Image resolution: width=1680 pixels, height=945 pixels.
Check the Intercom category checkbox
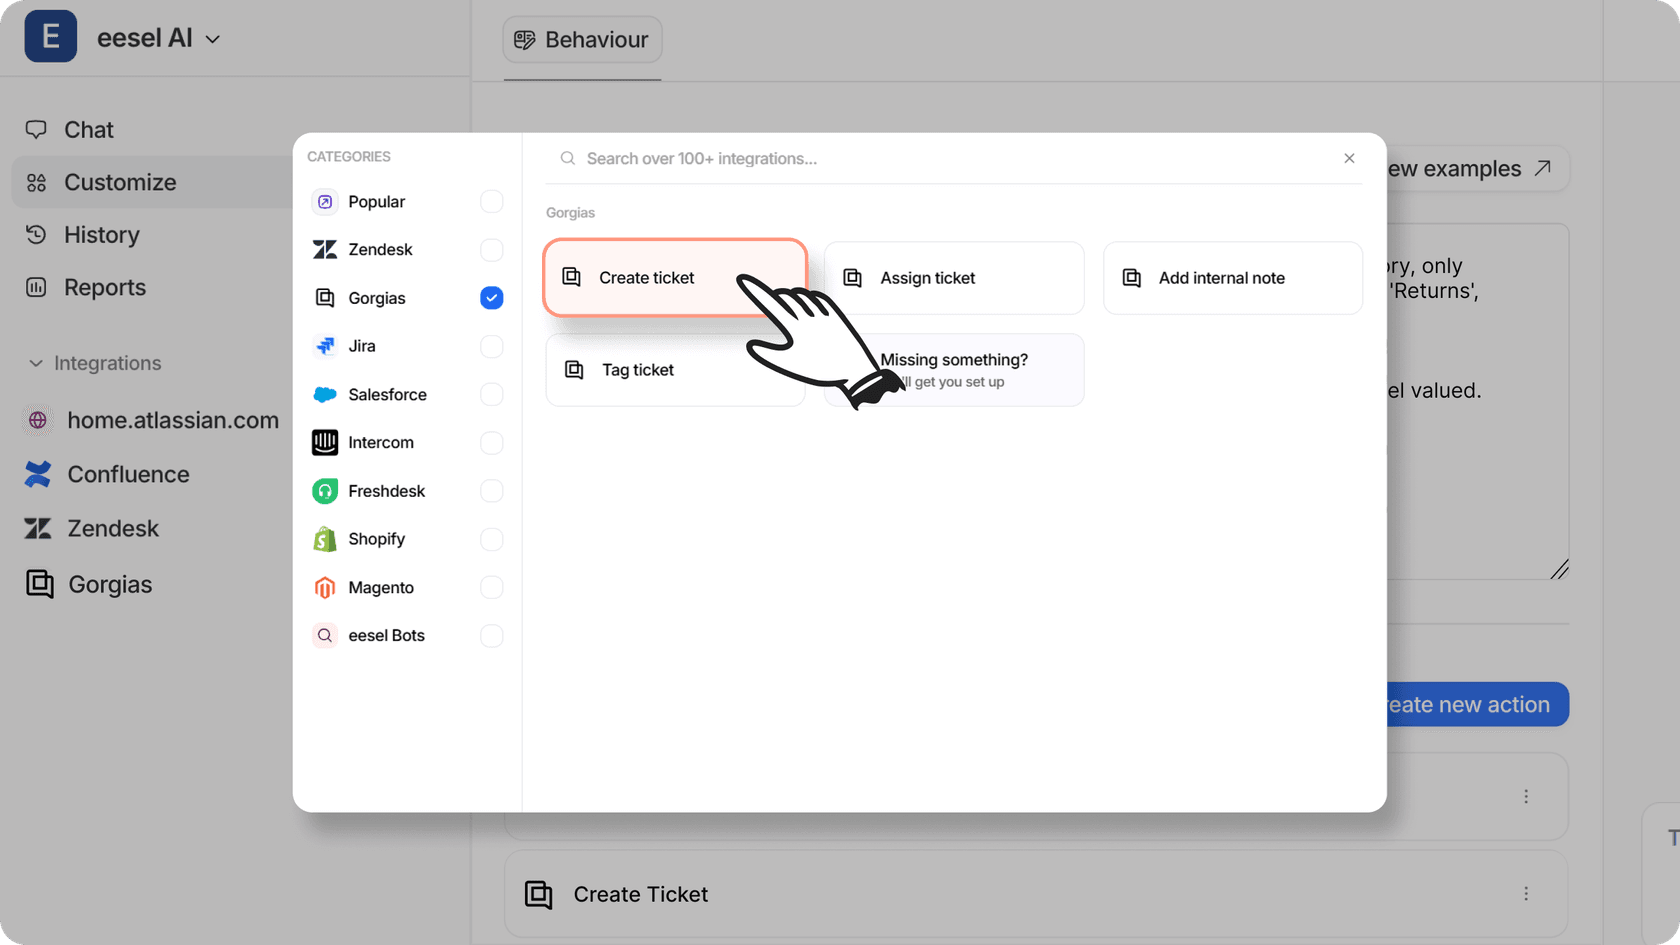click(x=492, y=442)
